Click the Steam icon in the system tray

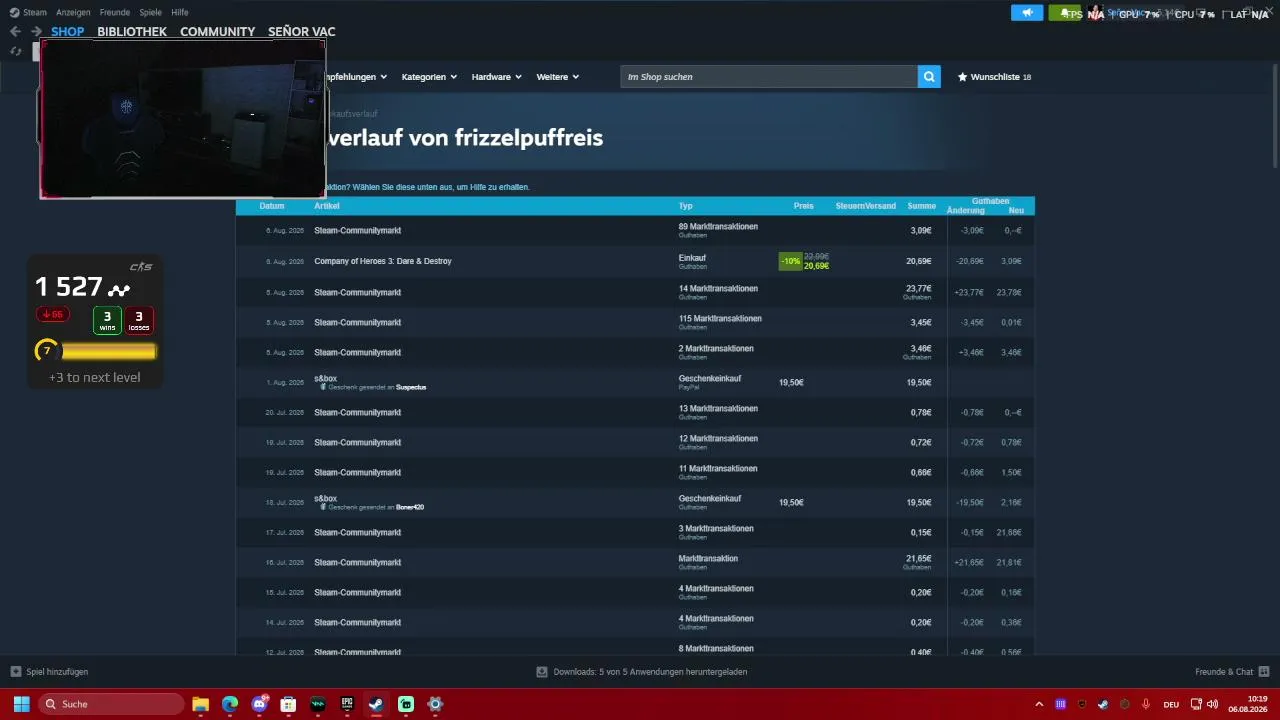1103,704
